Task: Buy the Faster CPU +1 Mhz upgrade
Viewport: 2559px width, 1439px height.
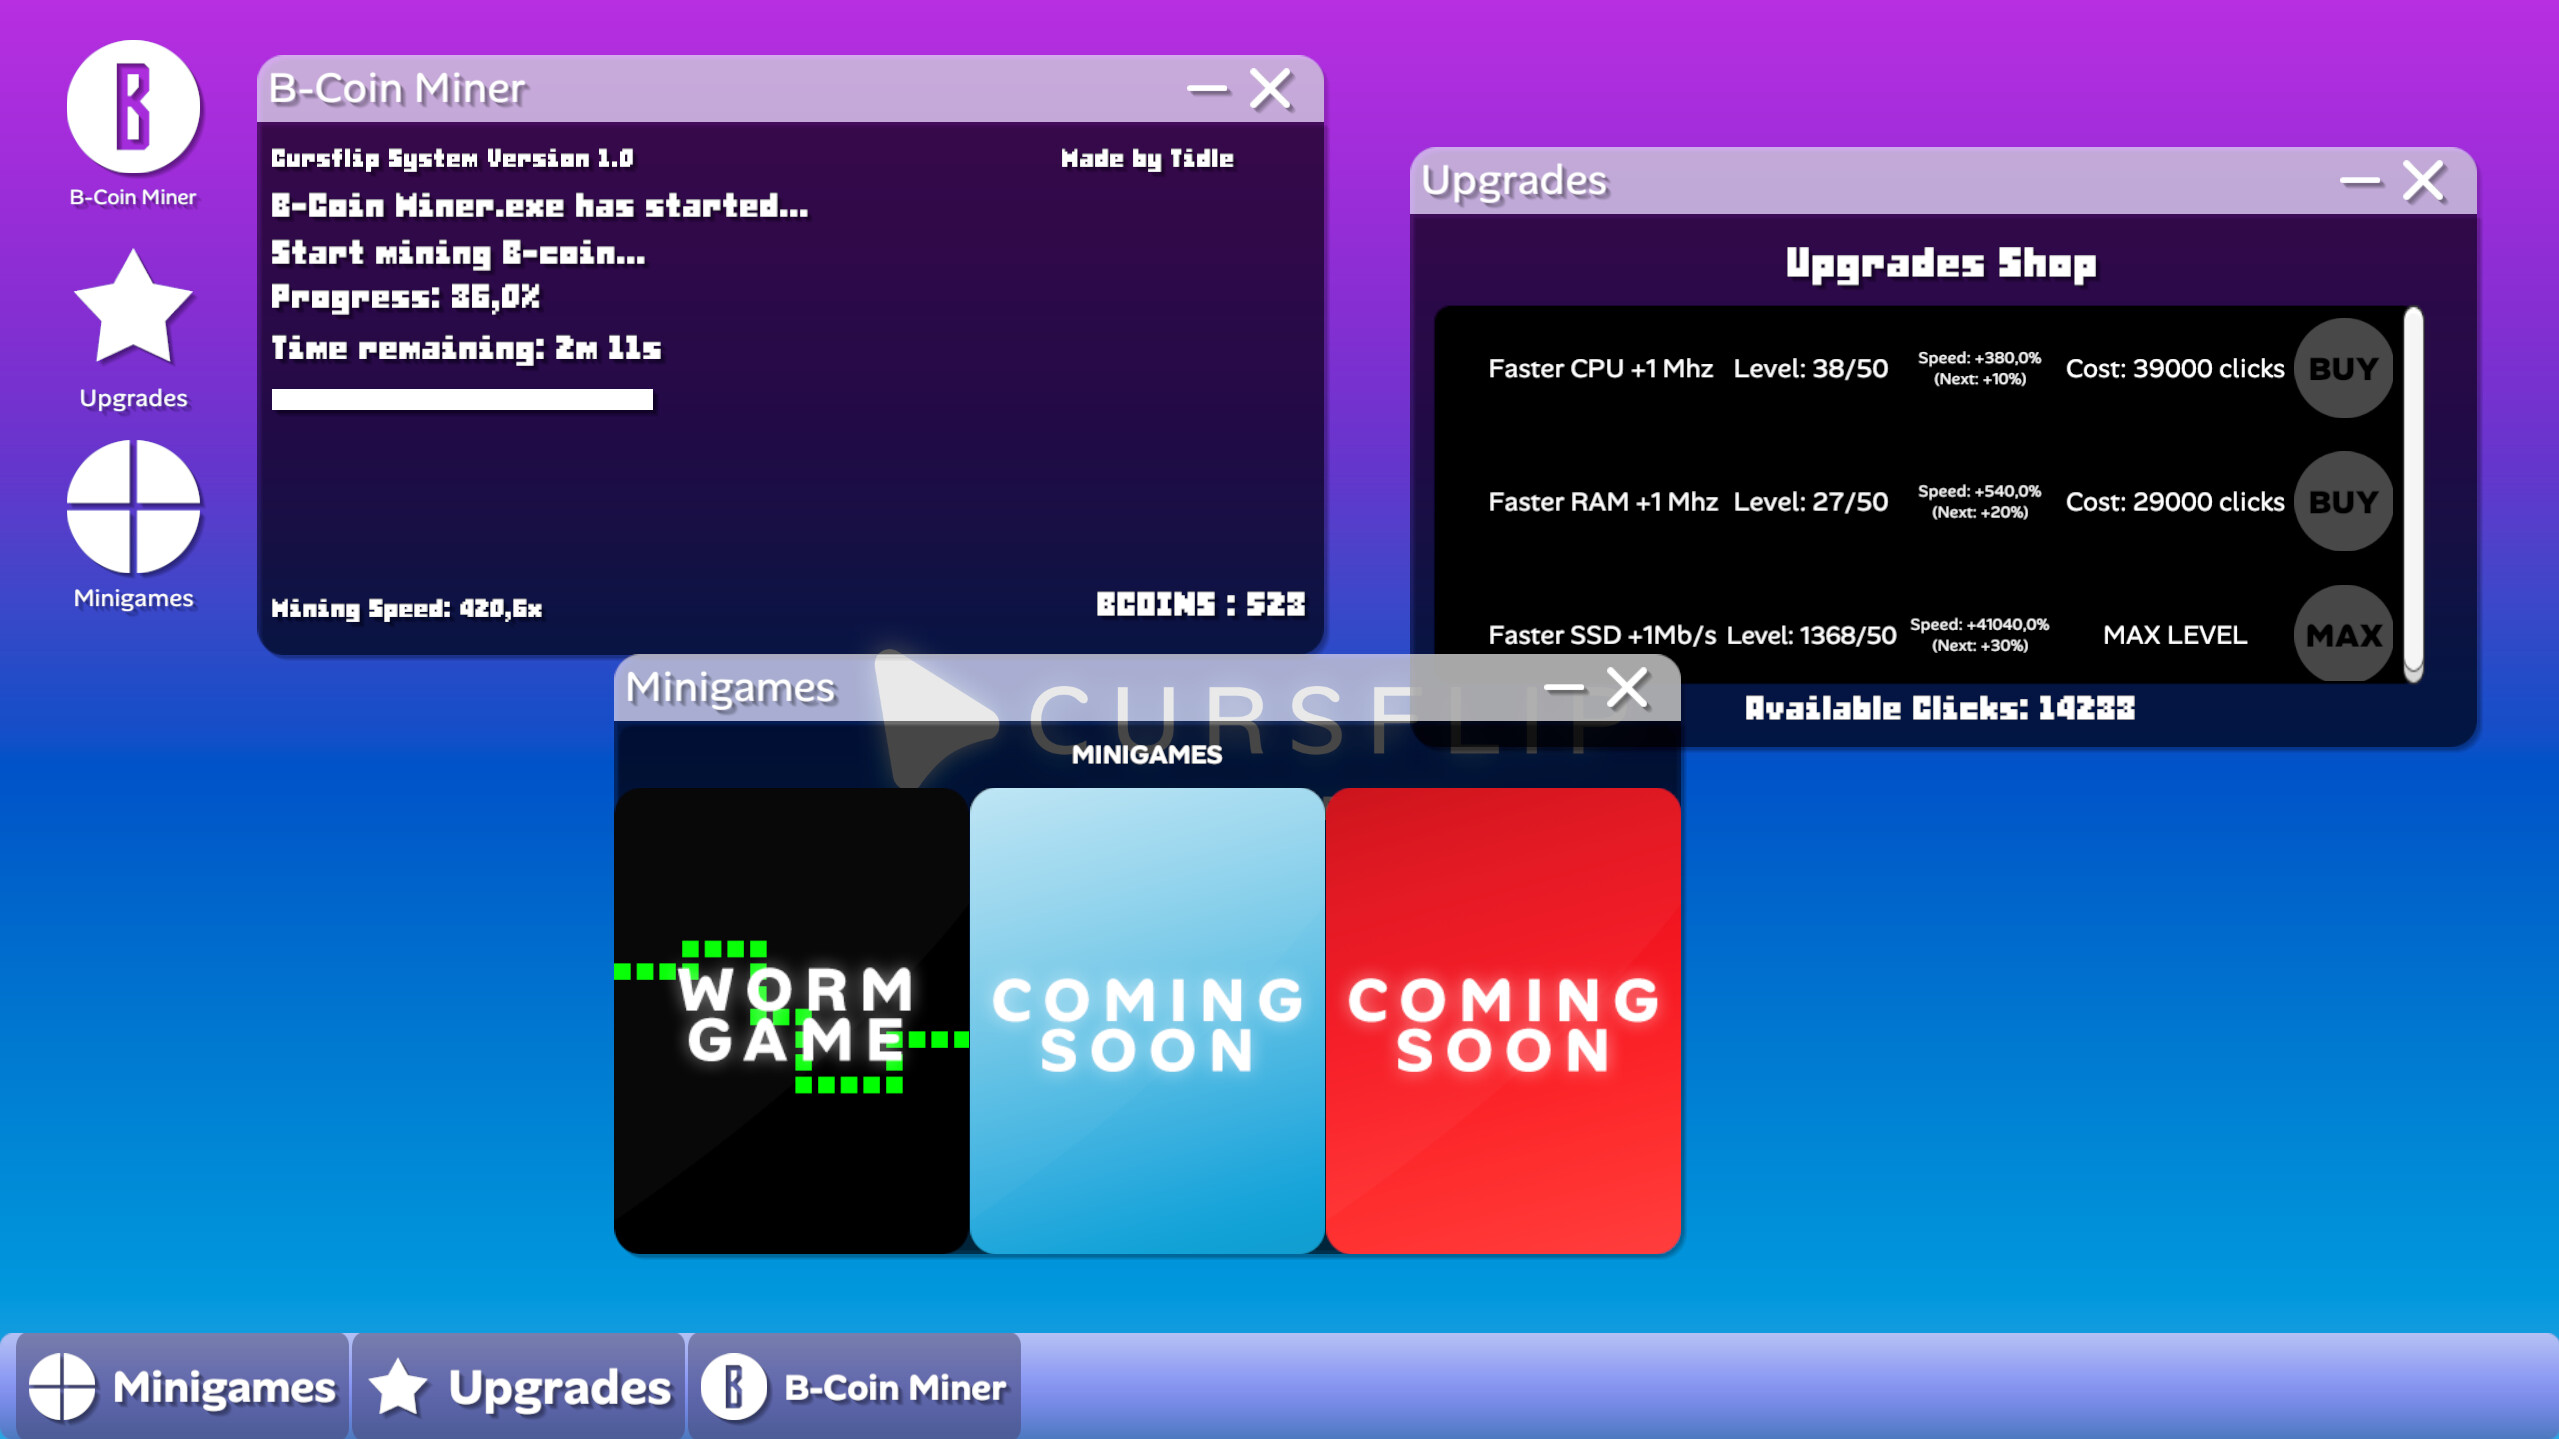Action: pos(2343,368)
